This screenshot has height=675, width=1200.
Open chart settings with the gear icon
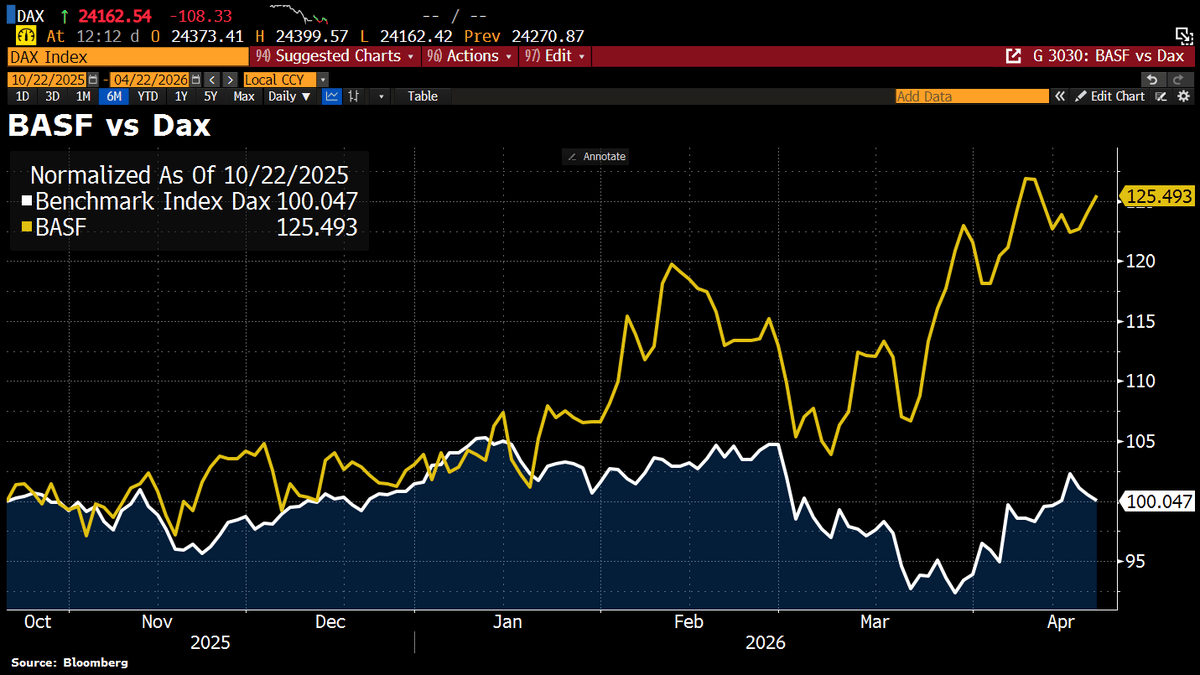[x=1184, y=96]
